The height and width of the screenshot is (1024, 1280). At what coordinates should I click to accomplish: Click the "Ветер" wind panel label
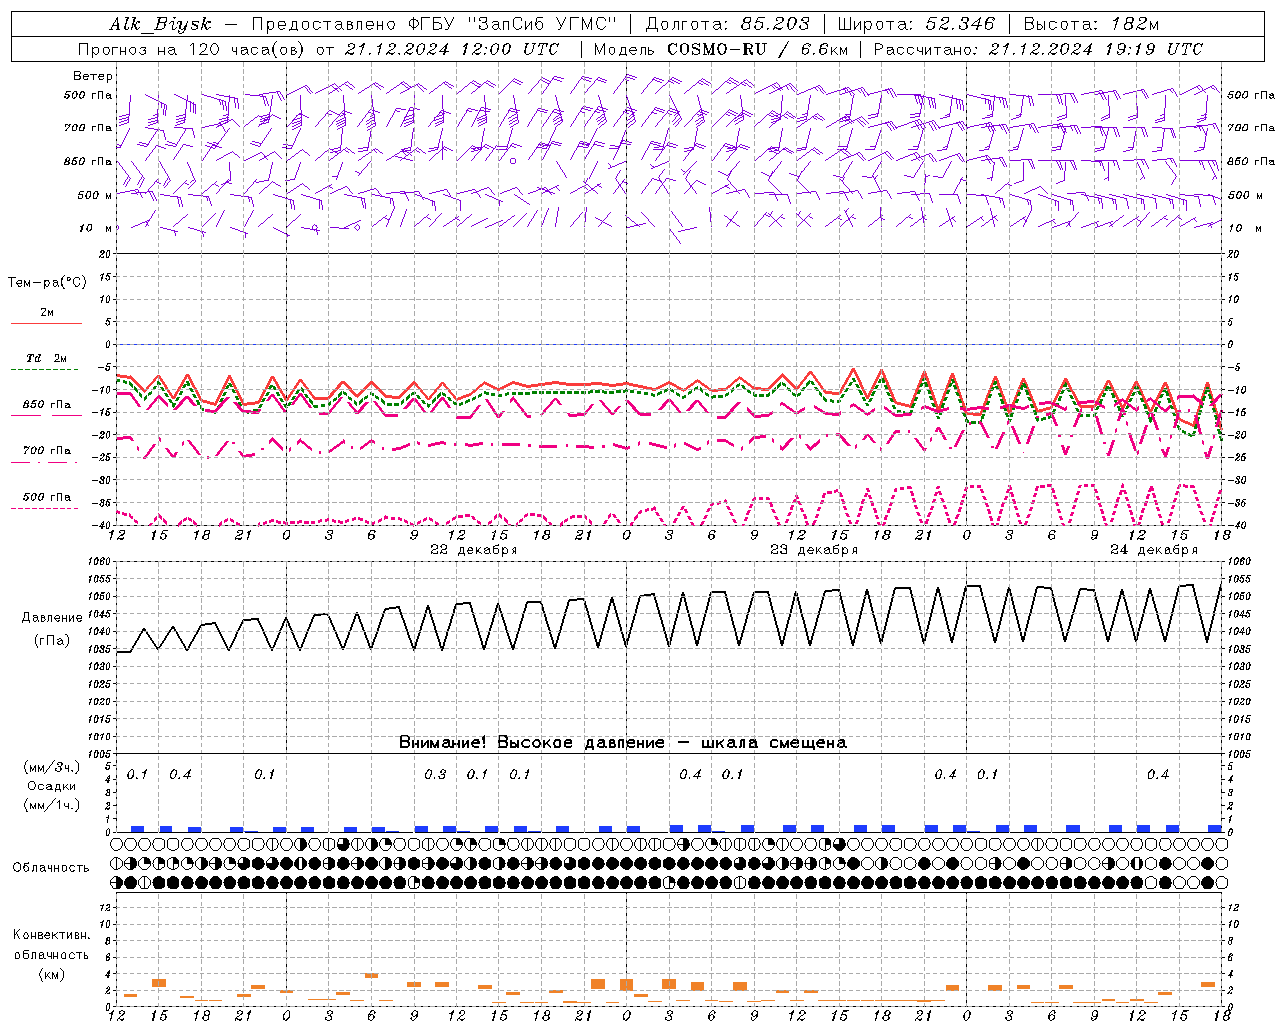click(x=92, y=76)
